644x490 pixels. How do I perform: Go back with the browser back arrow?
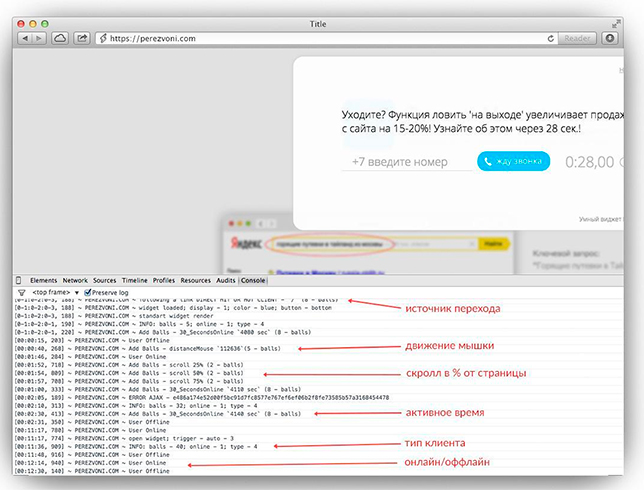[x=25, y=38]
